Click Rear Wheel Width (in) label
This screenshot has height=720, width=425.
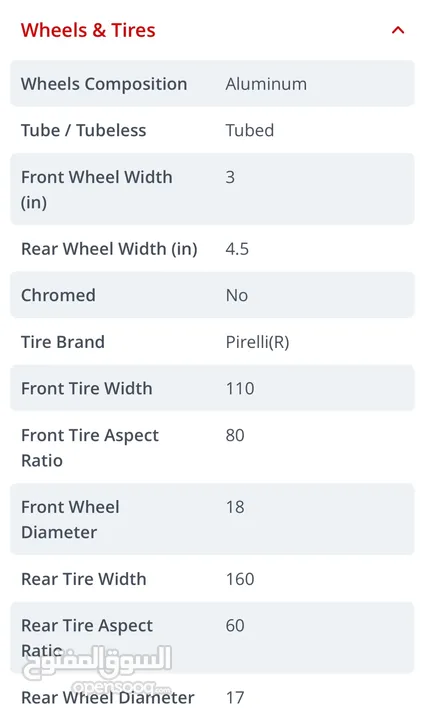109,249
